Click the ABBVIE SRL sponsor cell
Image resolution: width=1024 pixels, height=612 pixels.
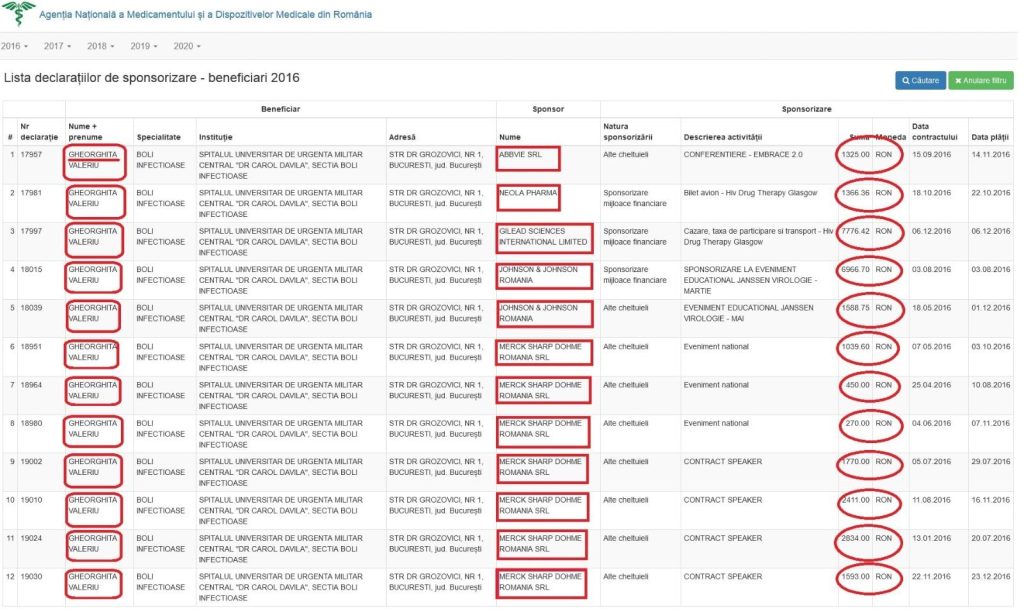click(520, 155)
